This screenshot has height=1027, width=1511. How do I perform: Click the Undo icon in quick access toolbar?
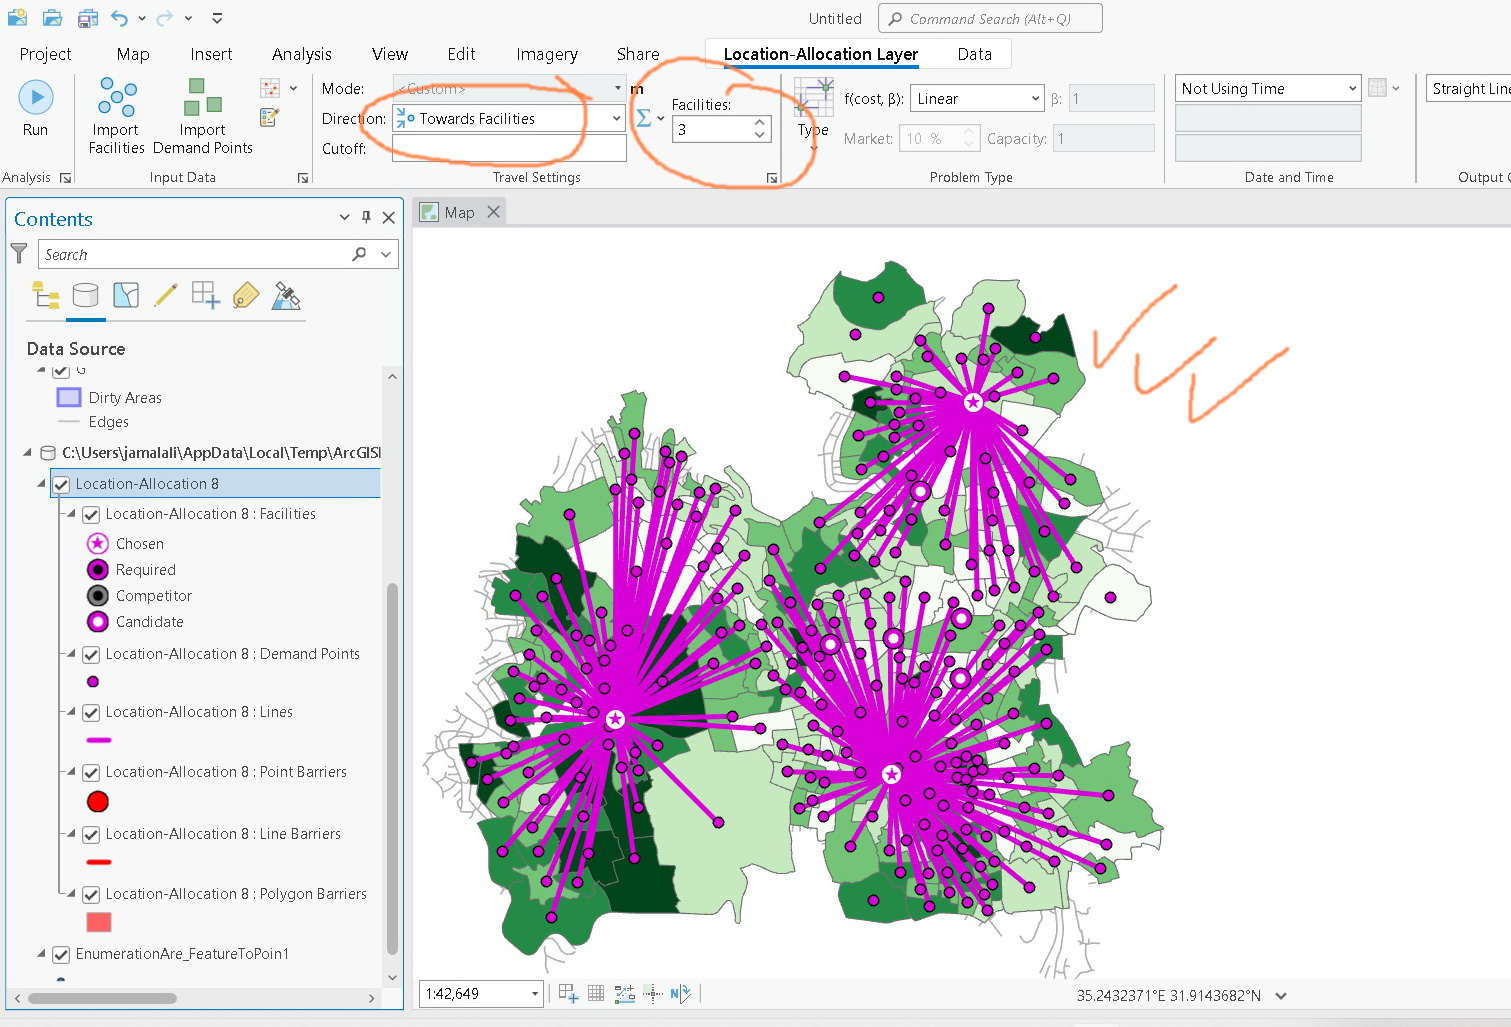120,17
